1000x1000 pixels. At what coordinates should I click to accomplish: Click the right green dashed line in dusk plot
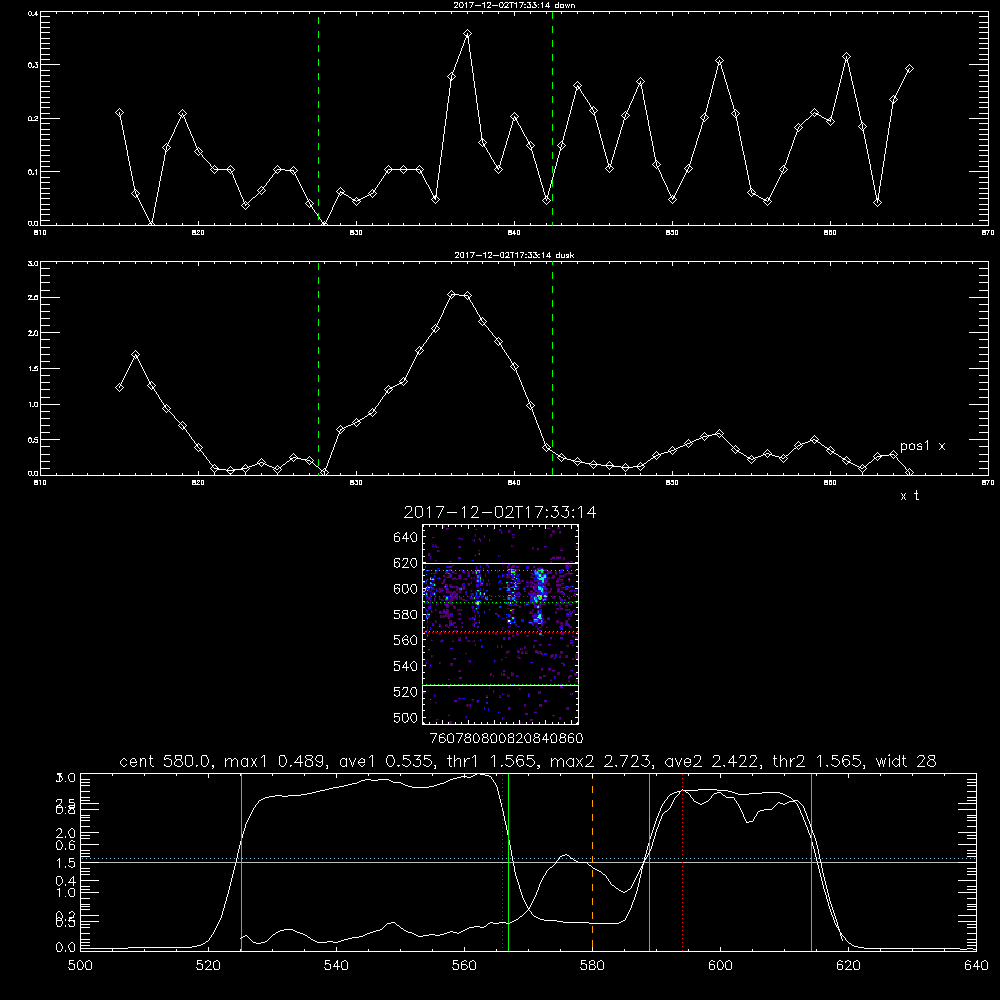(552, 369)
